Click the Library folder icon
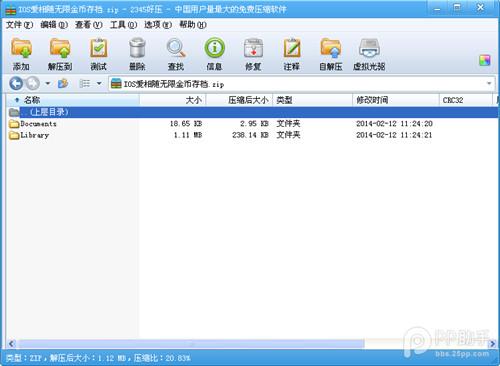Image resolution: width=500 pixels, height=366 pixels. (14, 135)
